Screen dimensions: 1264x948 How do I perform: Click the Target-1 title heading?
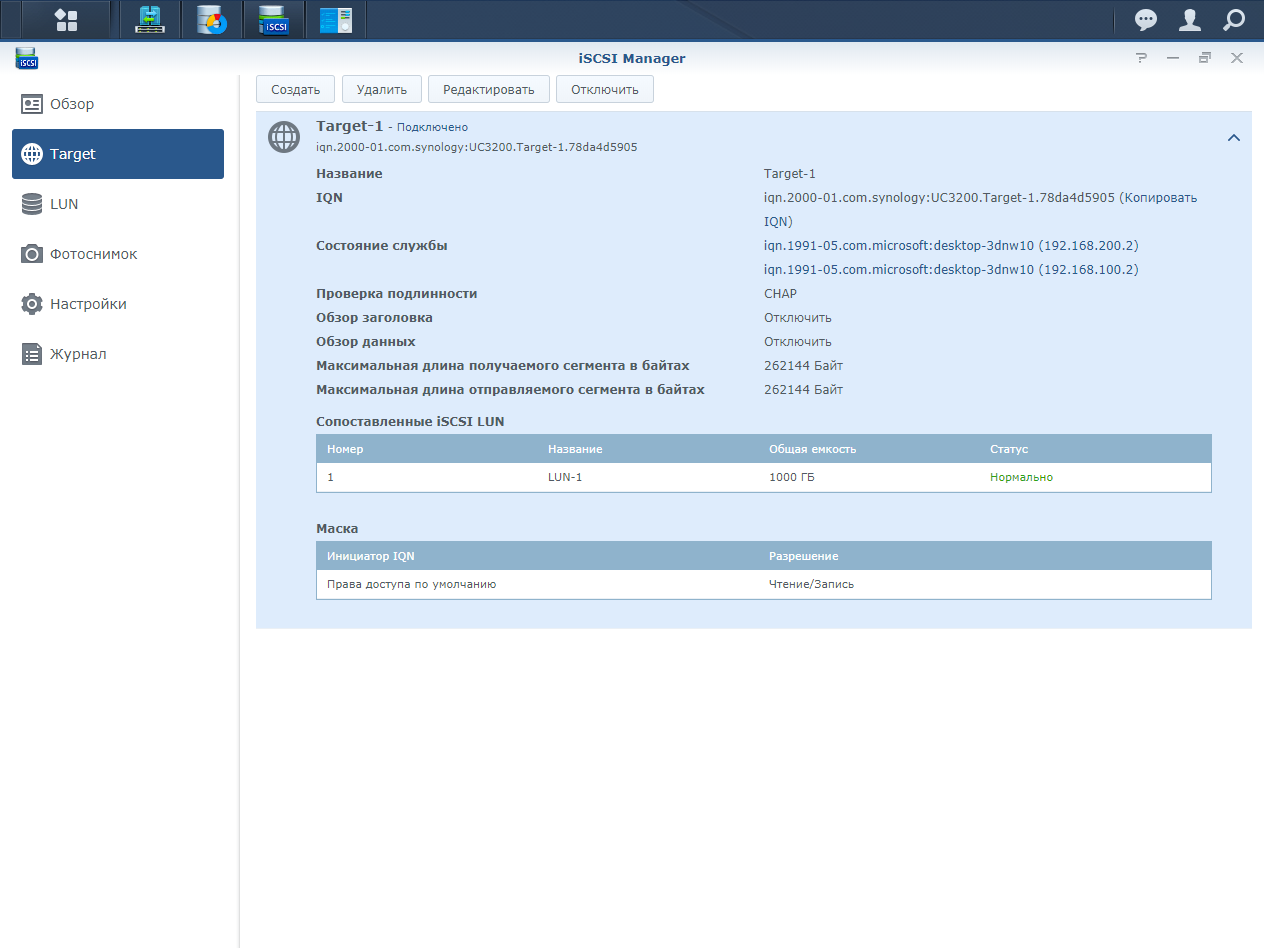coord(350,126)
